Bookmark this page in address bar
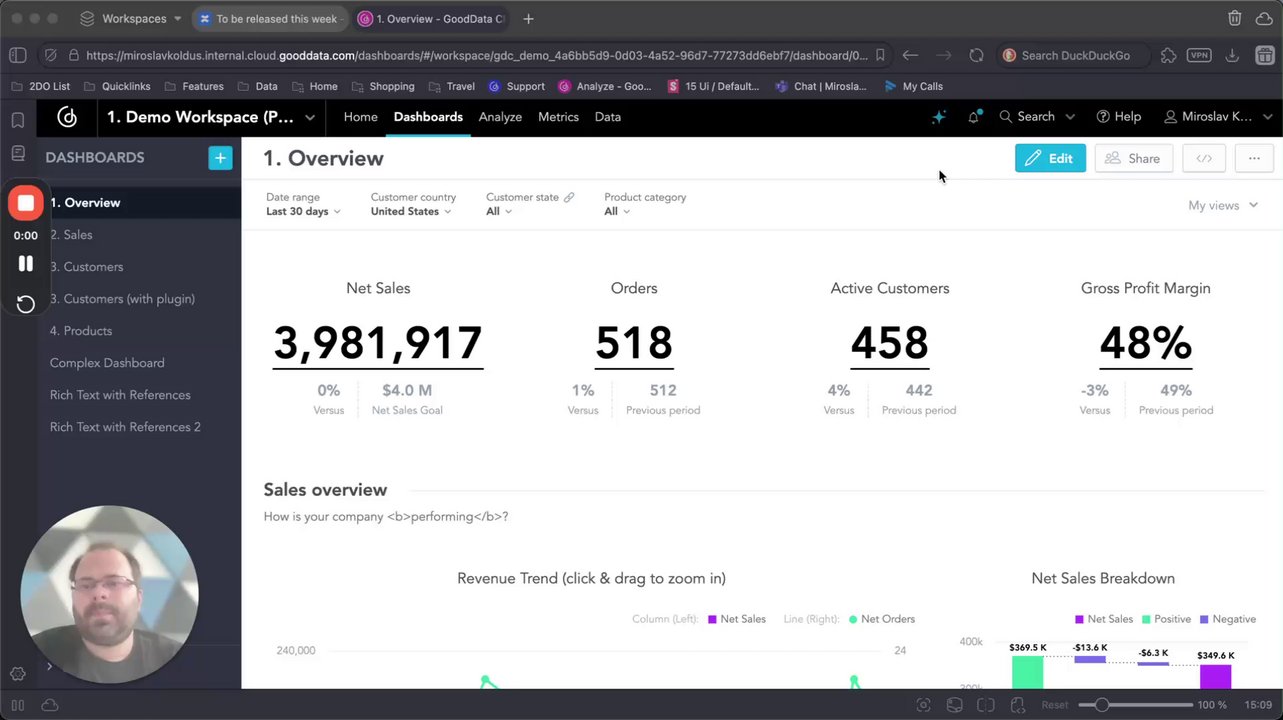This screenshot has width=1283, height=720. pyautogui.click(x=880, y=56)
